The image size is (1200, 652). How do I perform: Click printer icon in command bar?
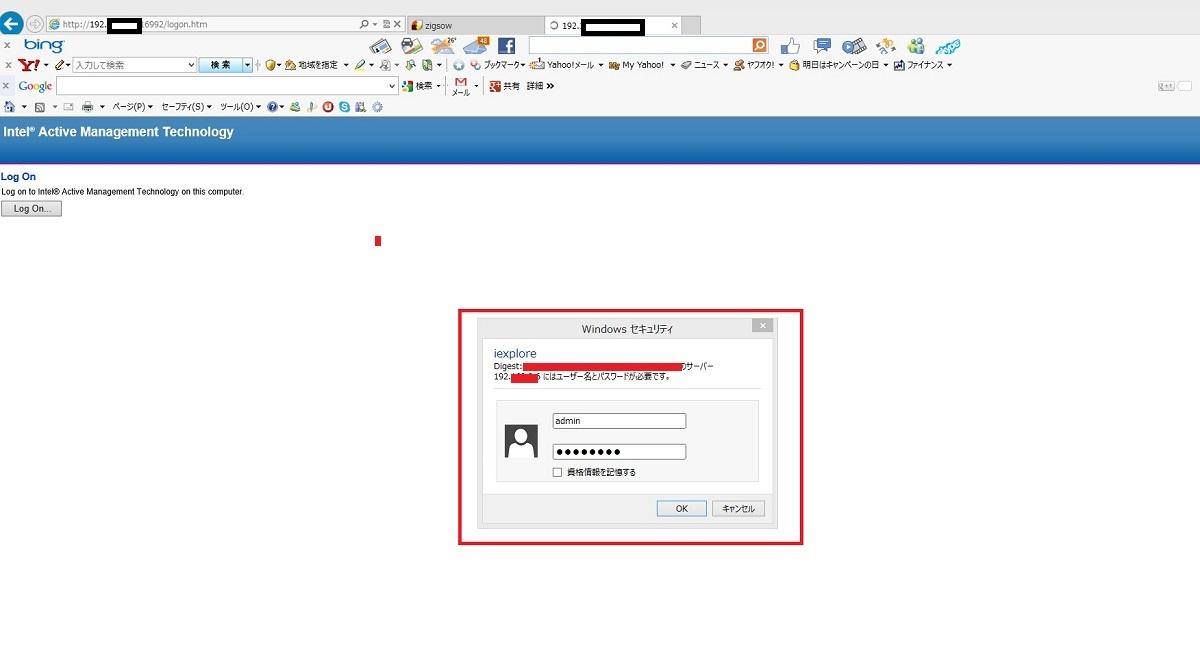click(88, 106)
